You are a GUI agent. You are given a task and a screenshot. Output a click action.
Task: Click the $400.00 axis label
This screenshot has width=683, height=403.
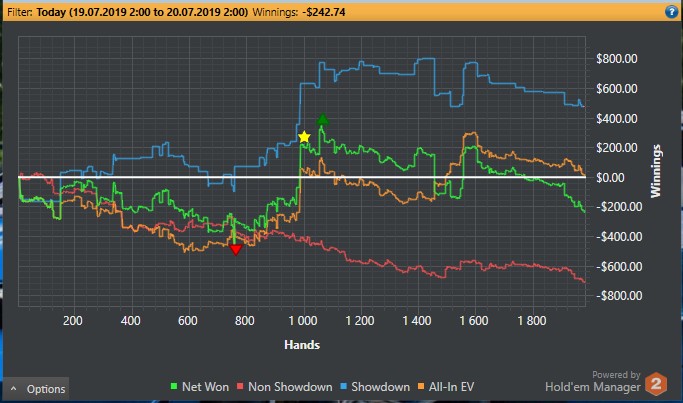[616, 119]
